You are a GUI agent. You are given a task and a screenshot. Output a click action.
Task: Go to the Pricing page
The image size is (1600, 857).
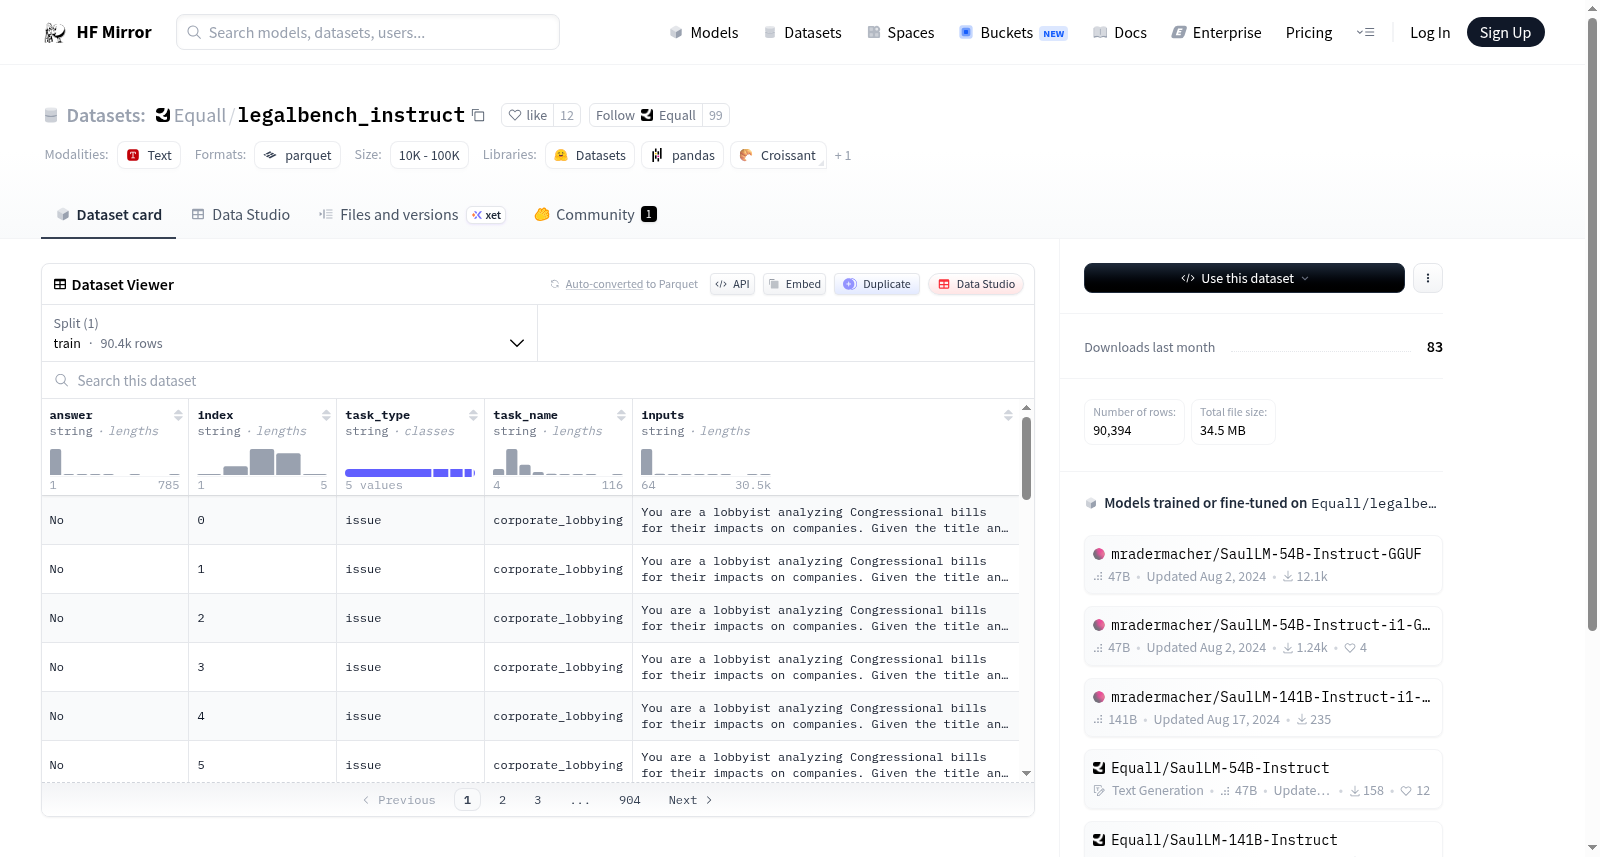pos(1309,32)
